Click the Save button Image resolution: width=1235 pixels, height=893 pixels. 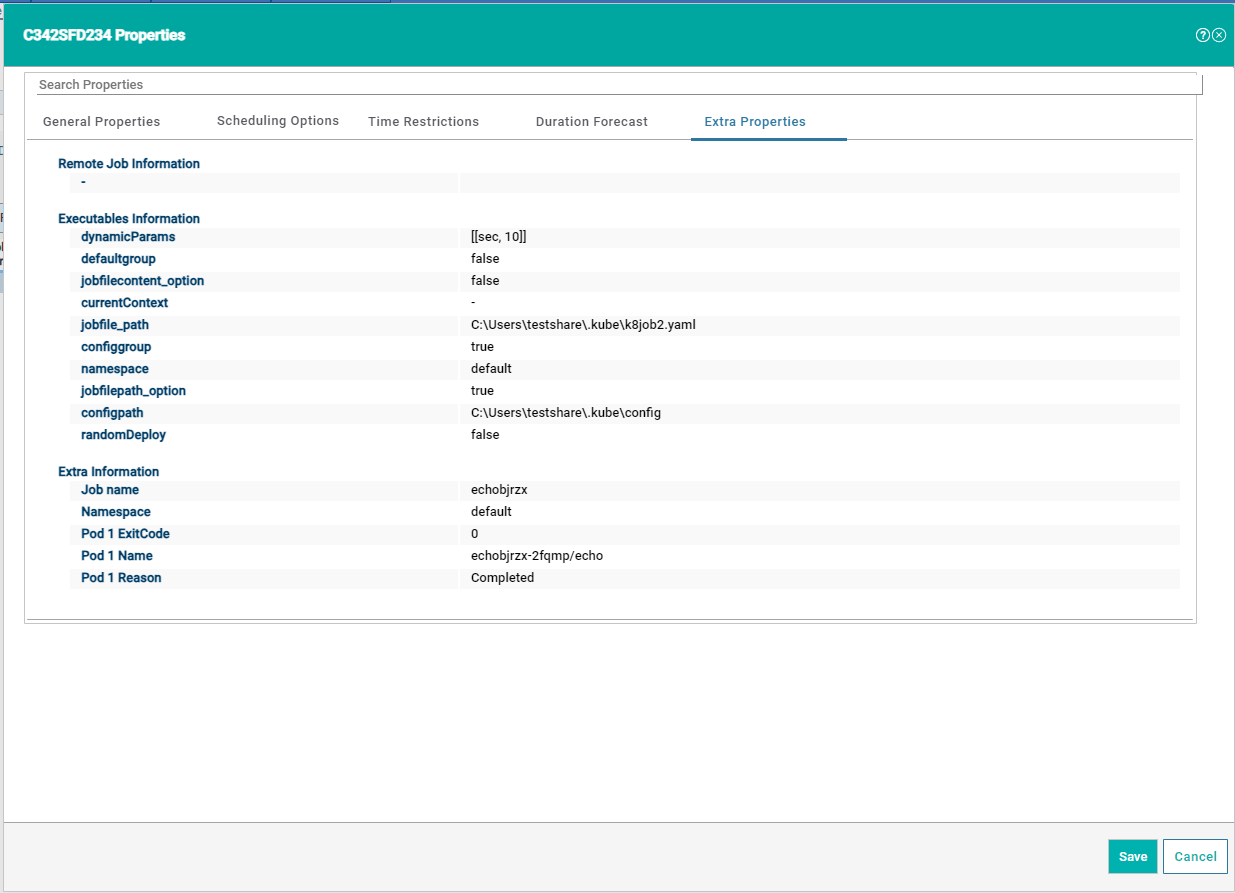tap(1132, 856)
